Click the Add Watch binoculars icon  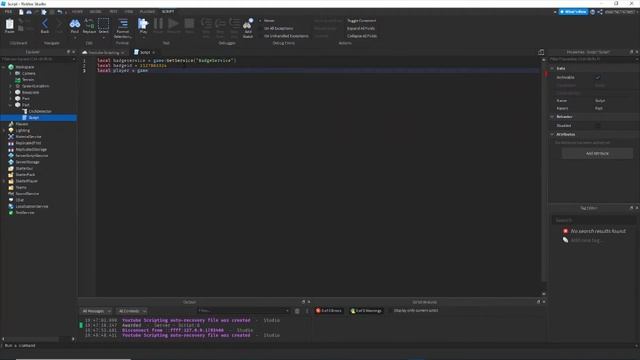(x=248, y=24)
